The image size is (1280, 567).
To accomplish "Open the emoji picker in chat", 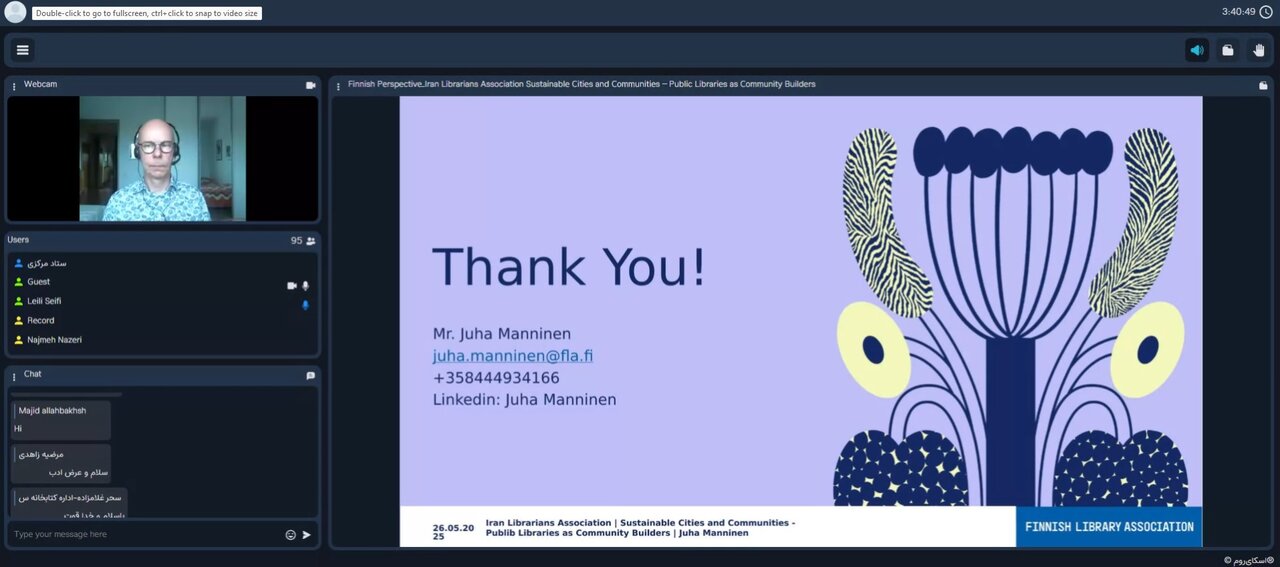I will 291,535.
